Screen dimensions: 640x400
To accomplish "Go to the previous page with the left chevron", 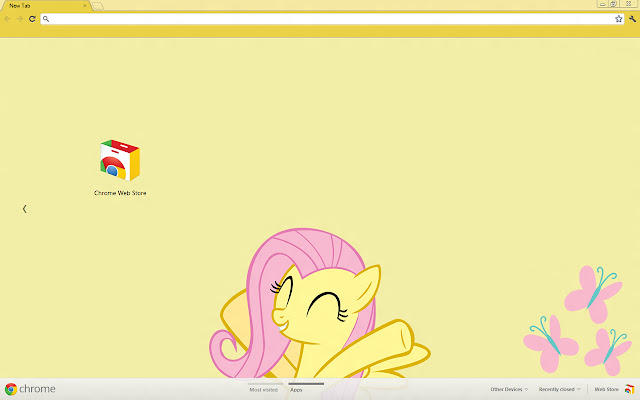I will point(24,209).
